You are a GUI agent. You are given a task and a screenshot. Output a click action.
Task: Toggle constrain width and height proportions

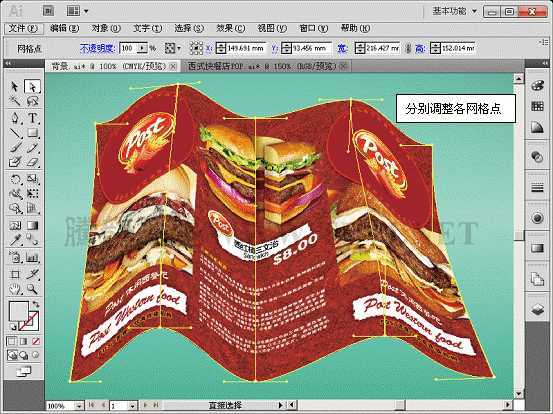tap(408, 48)
